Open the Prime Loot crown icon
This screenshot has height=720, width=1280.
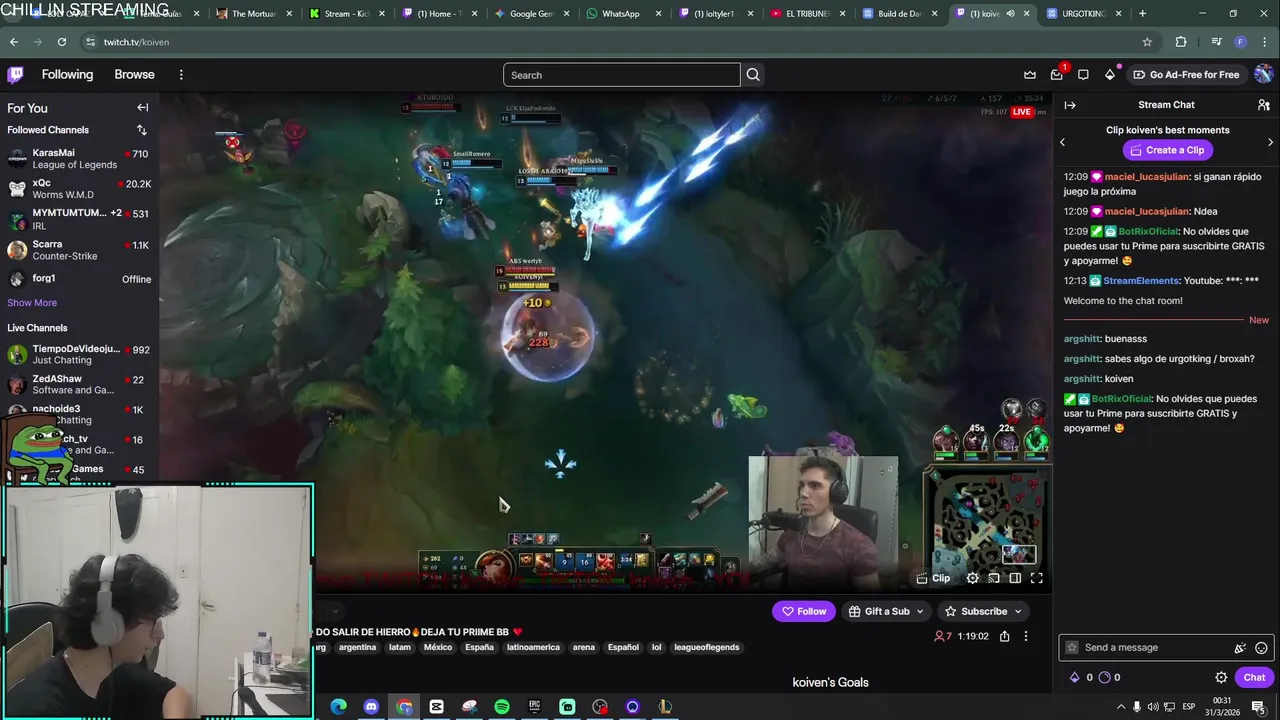(x=1030, y=75)
